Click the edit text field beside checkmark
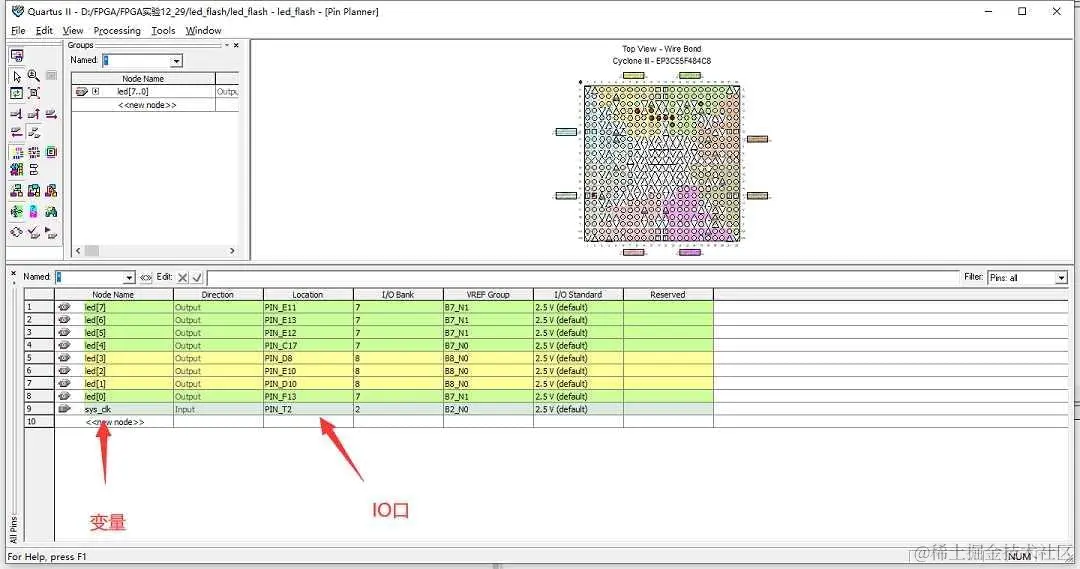 pyautogui.click(x=583, y=277)
